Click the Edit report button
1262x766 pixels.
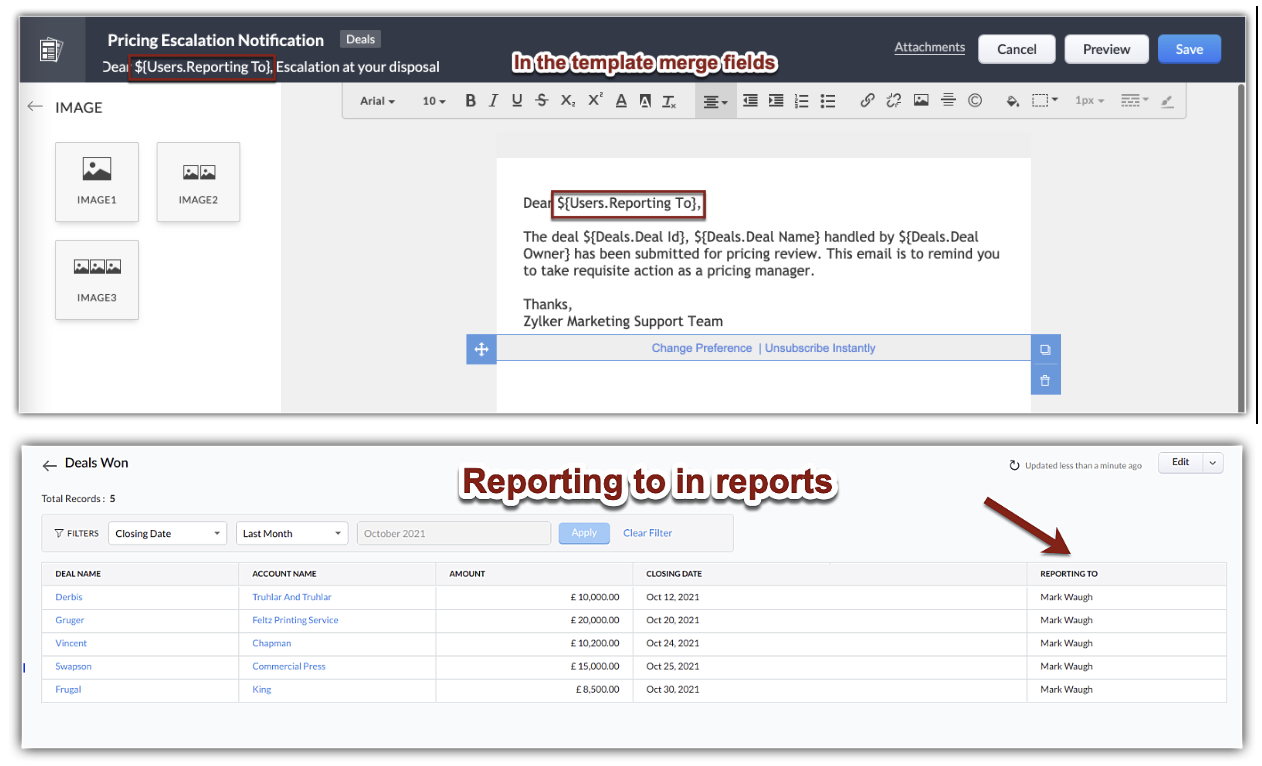(x=1181, y=462)
